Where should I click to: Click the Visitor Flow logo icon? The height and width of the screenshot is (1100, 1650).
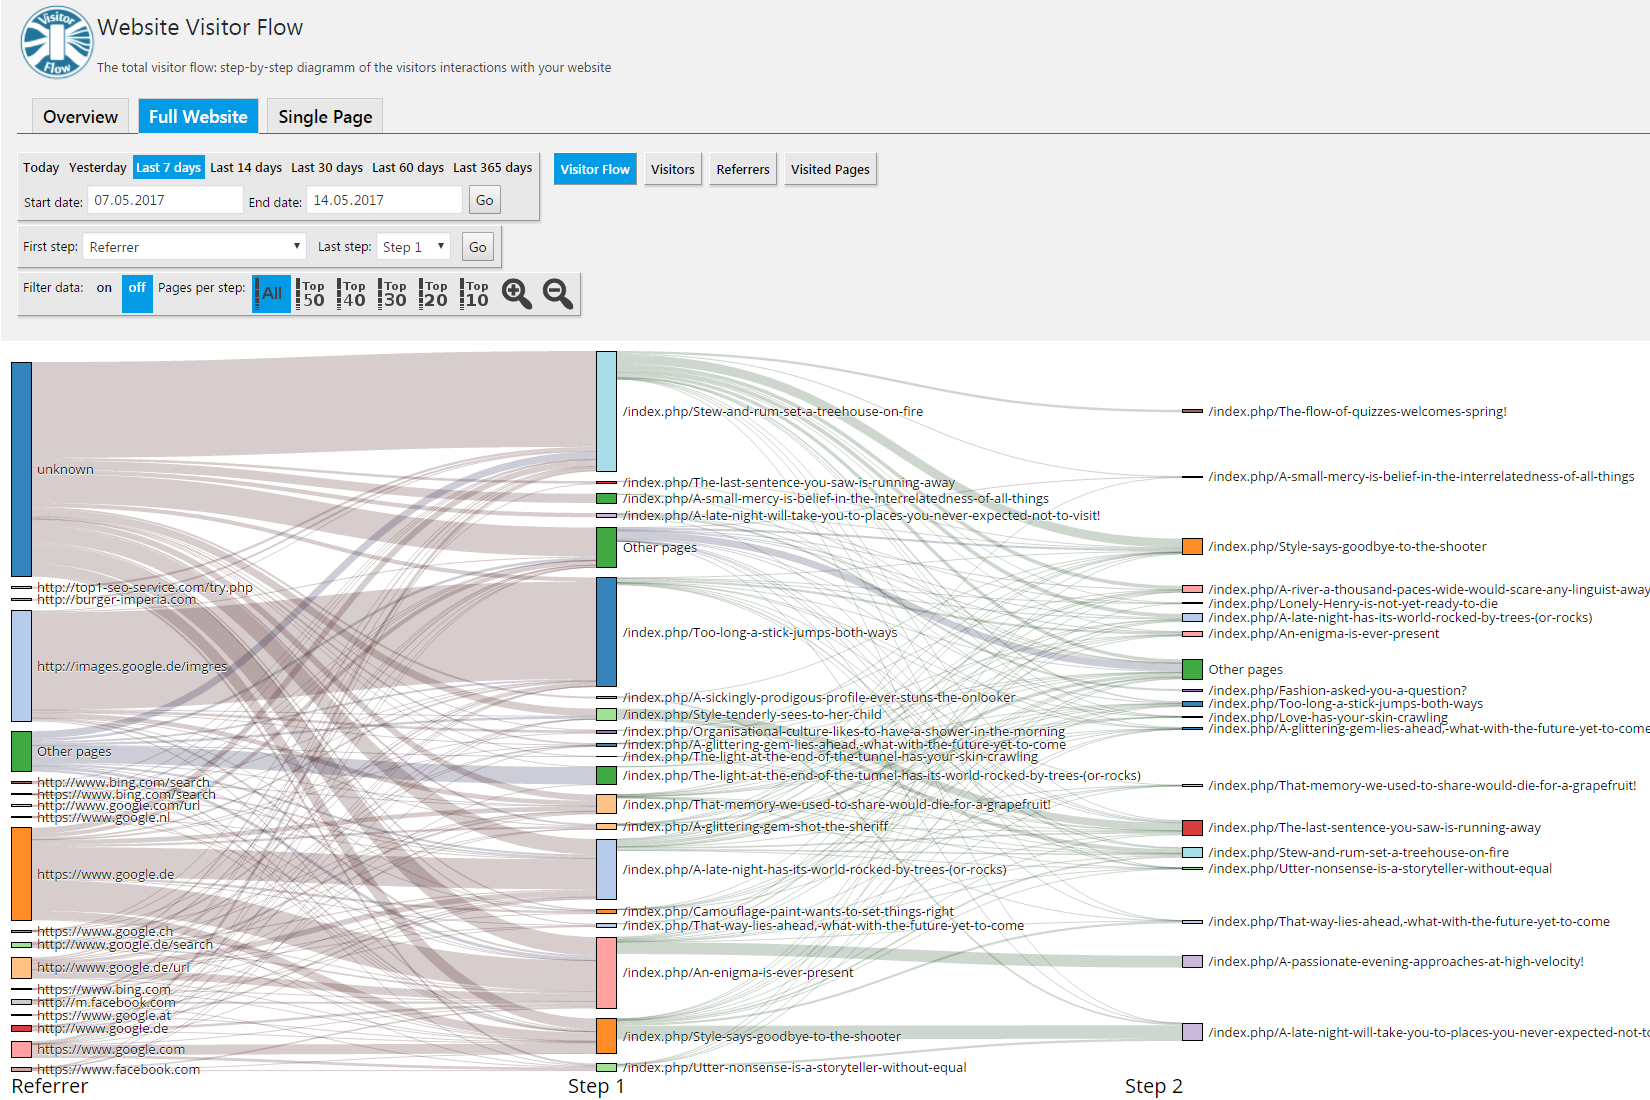(56, 42)
